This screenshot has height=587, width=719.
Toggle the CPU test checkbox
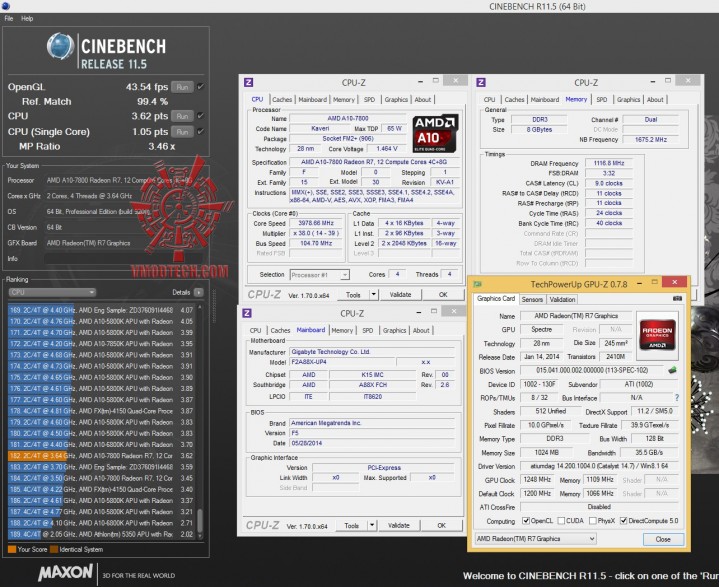(x=200, y=116)
